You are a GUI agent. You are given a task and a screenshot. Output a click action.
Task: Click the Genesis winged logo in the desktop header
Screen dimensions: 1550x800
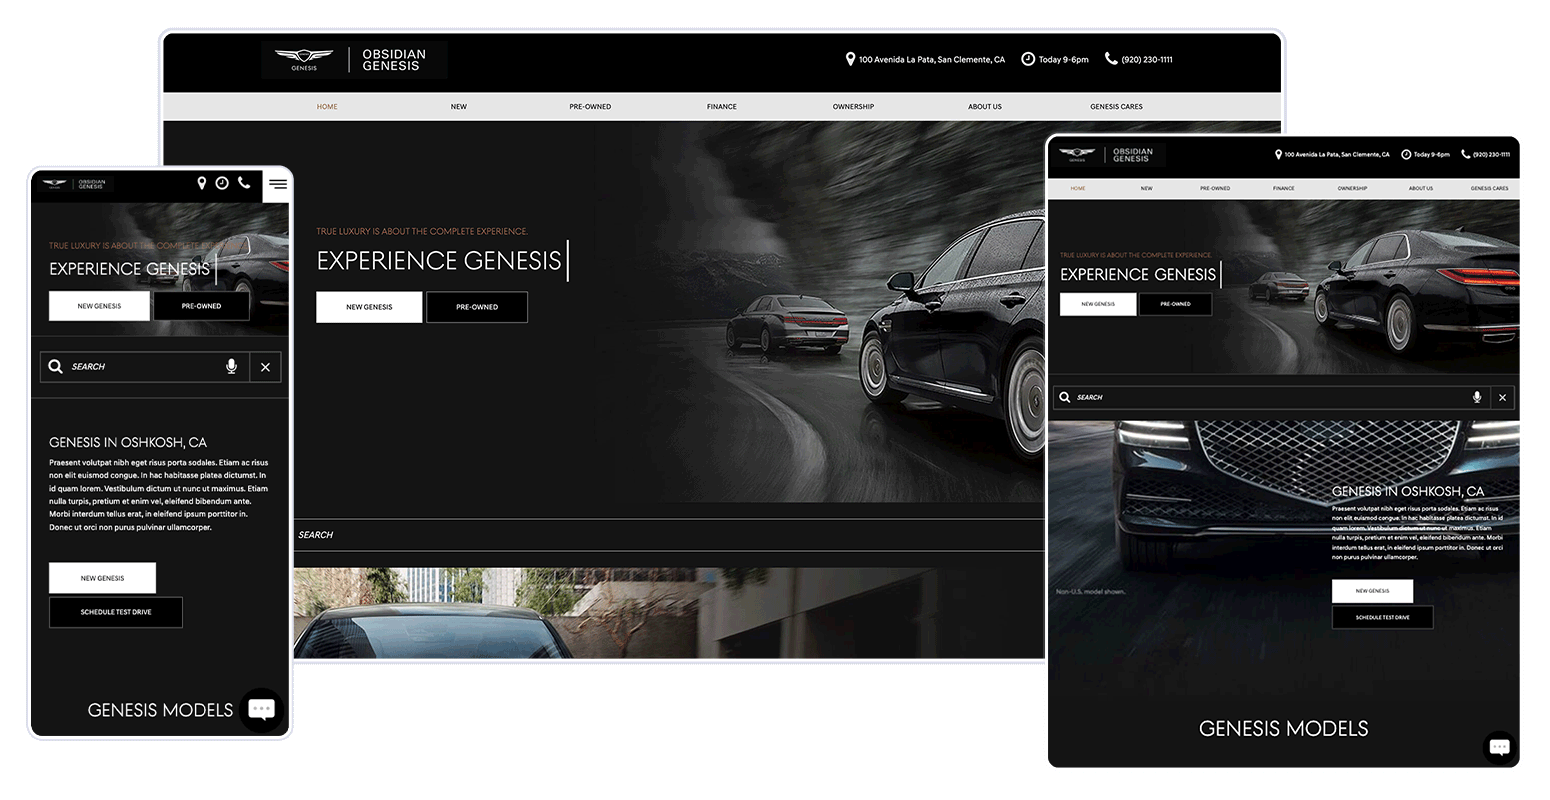tap(304, 59)
